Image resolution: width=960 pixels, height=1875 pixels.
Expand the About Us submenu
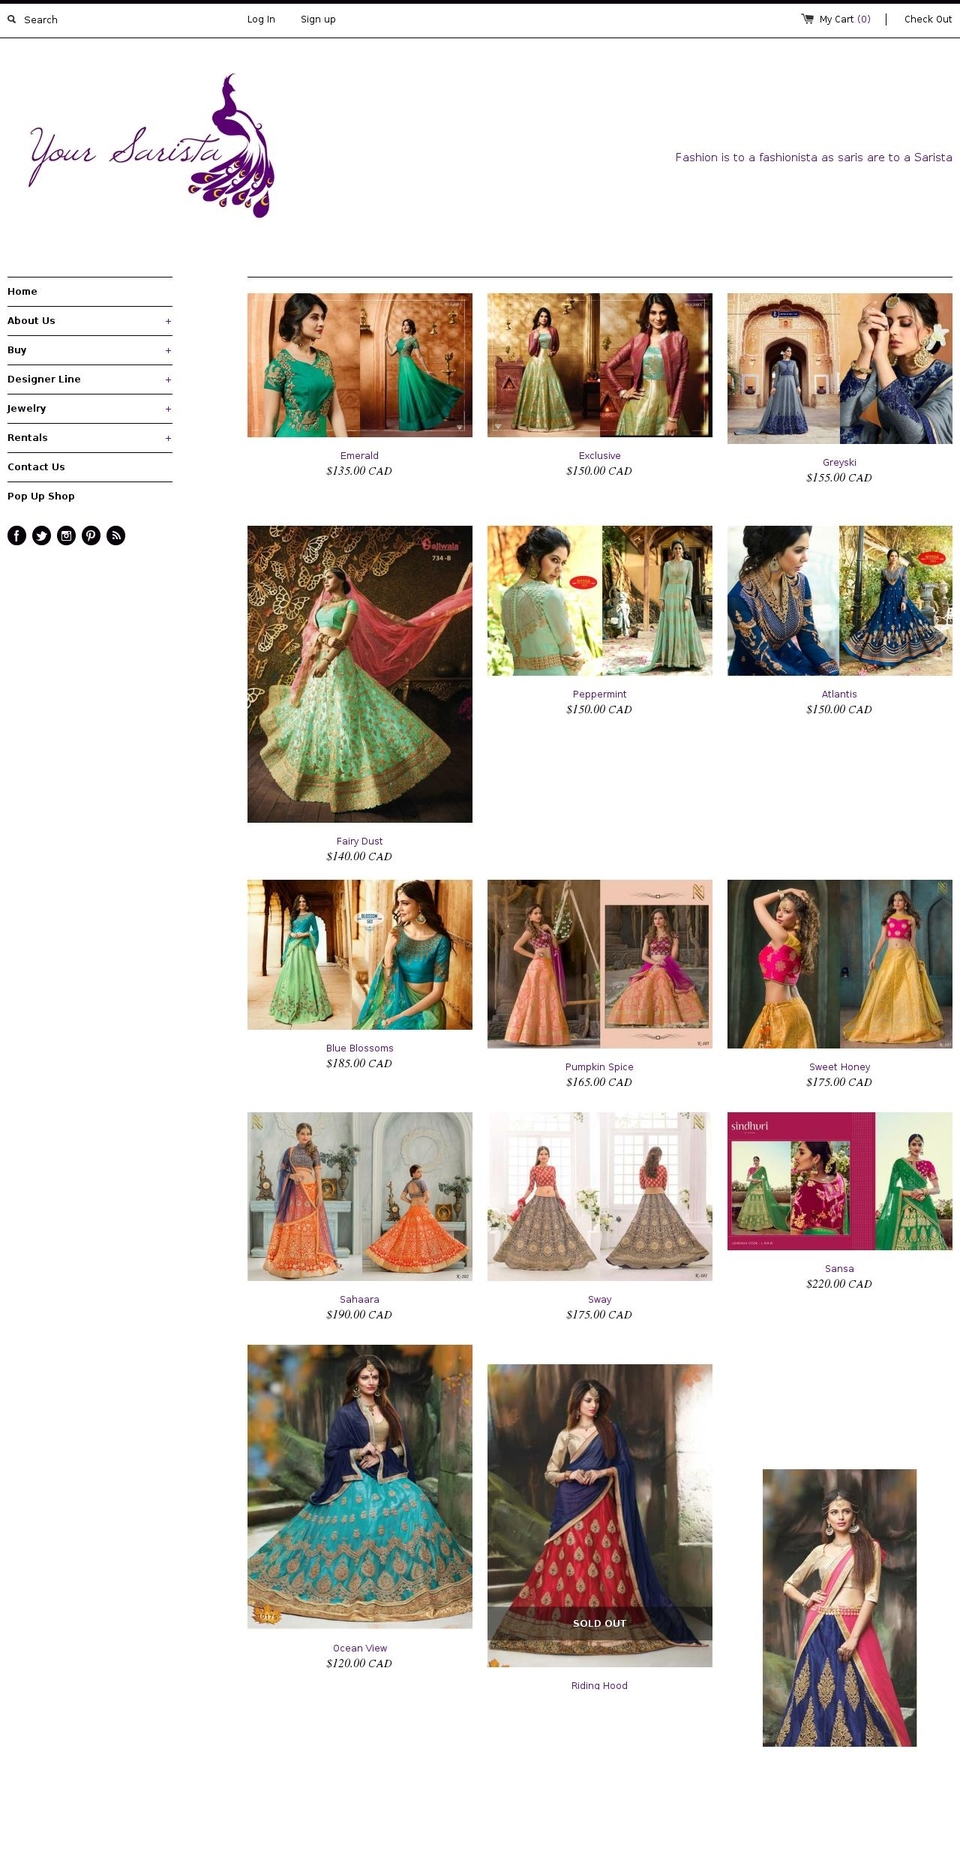point(168,322)
